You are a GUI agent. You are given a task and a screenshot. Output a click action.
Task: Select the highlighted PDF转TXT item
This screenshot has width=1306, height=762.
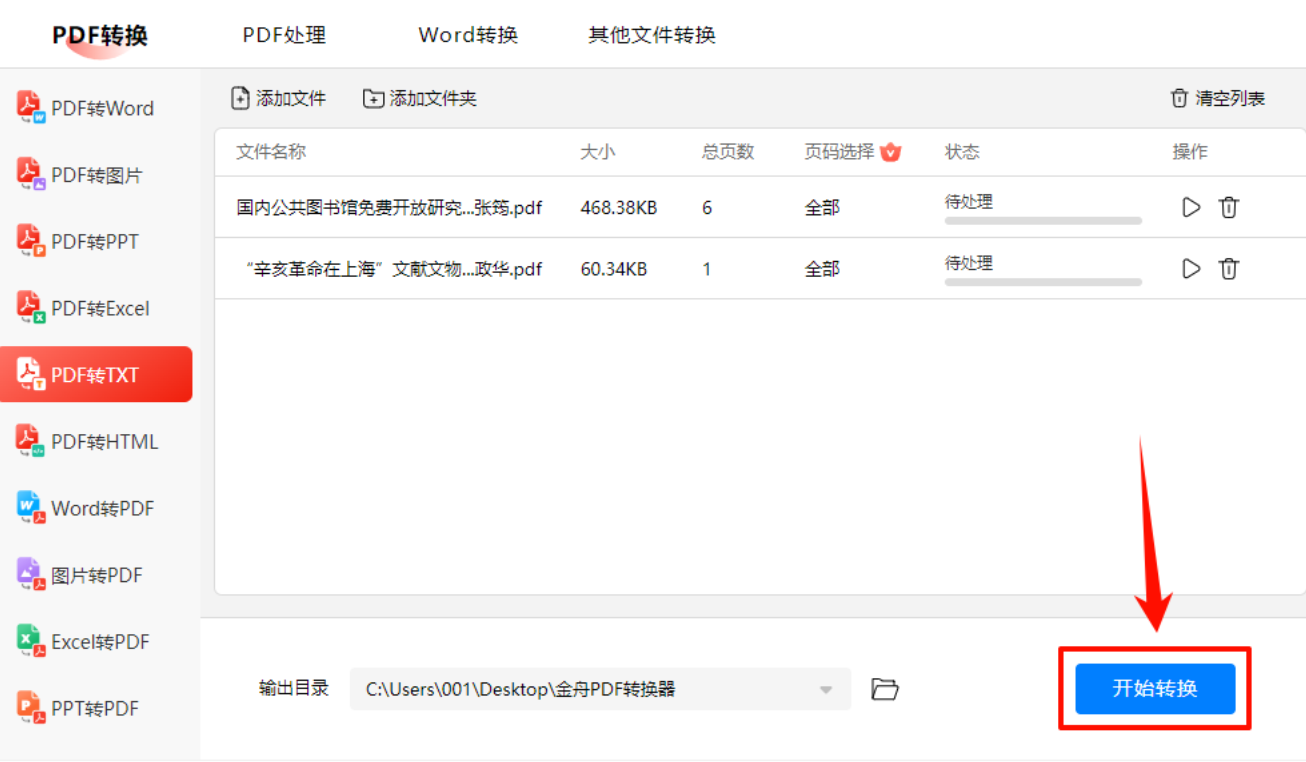pos(96,375)
